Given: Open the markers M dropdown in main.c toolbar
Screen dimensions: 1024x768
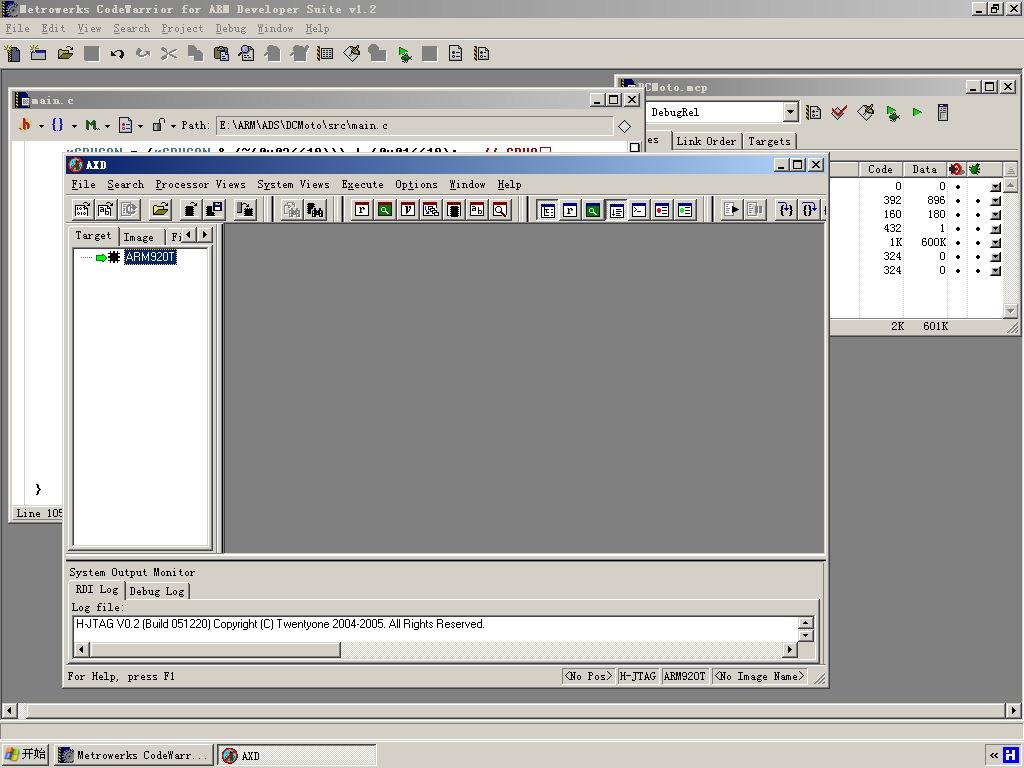Looking at the screenshot, I should tap(97, 125).
